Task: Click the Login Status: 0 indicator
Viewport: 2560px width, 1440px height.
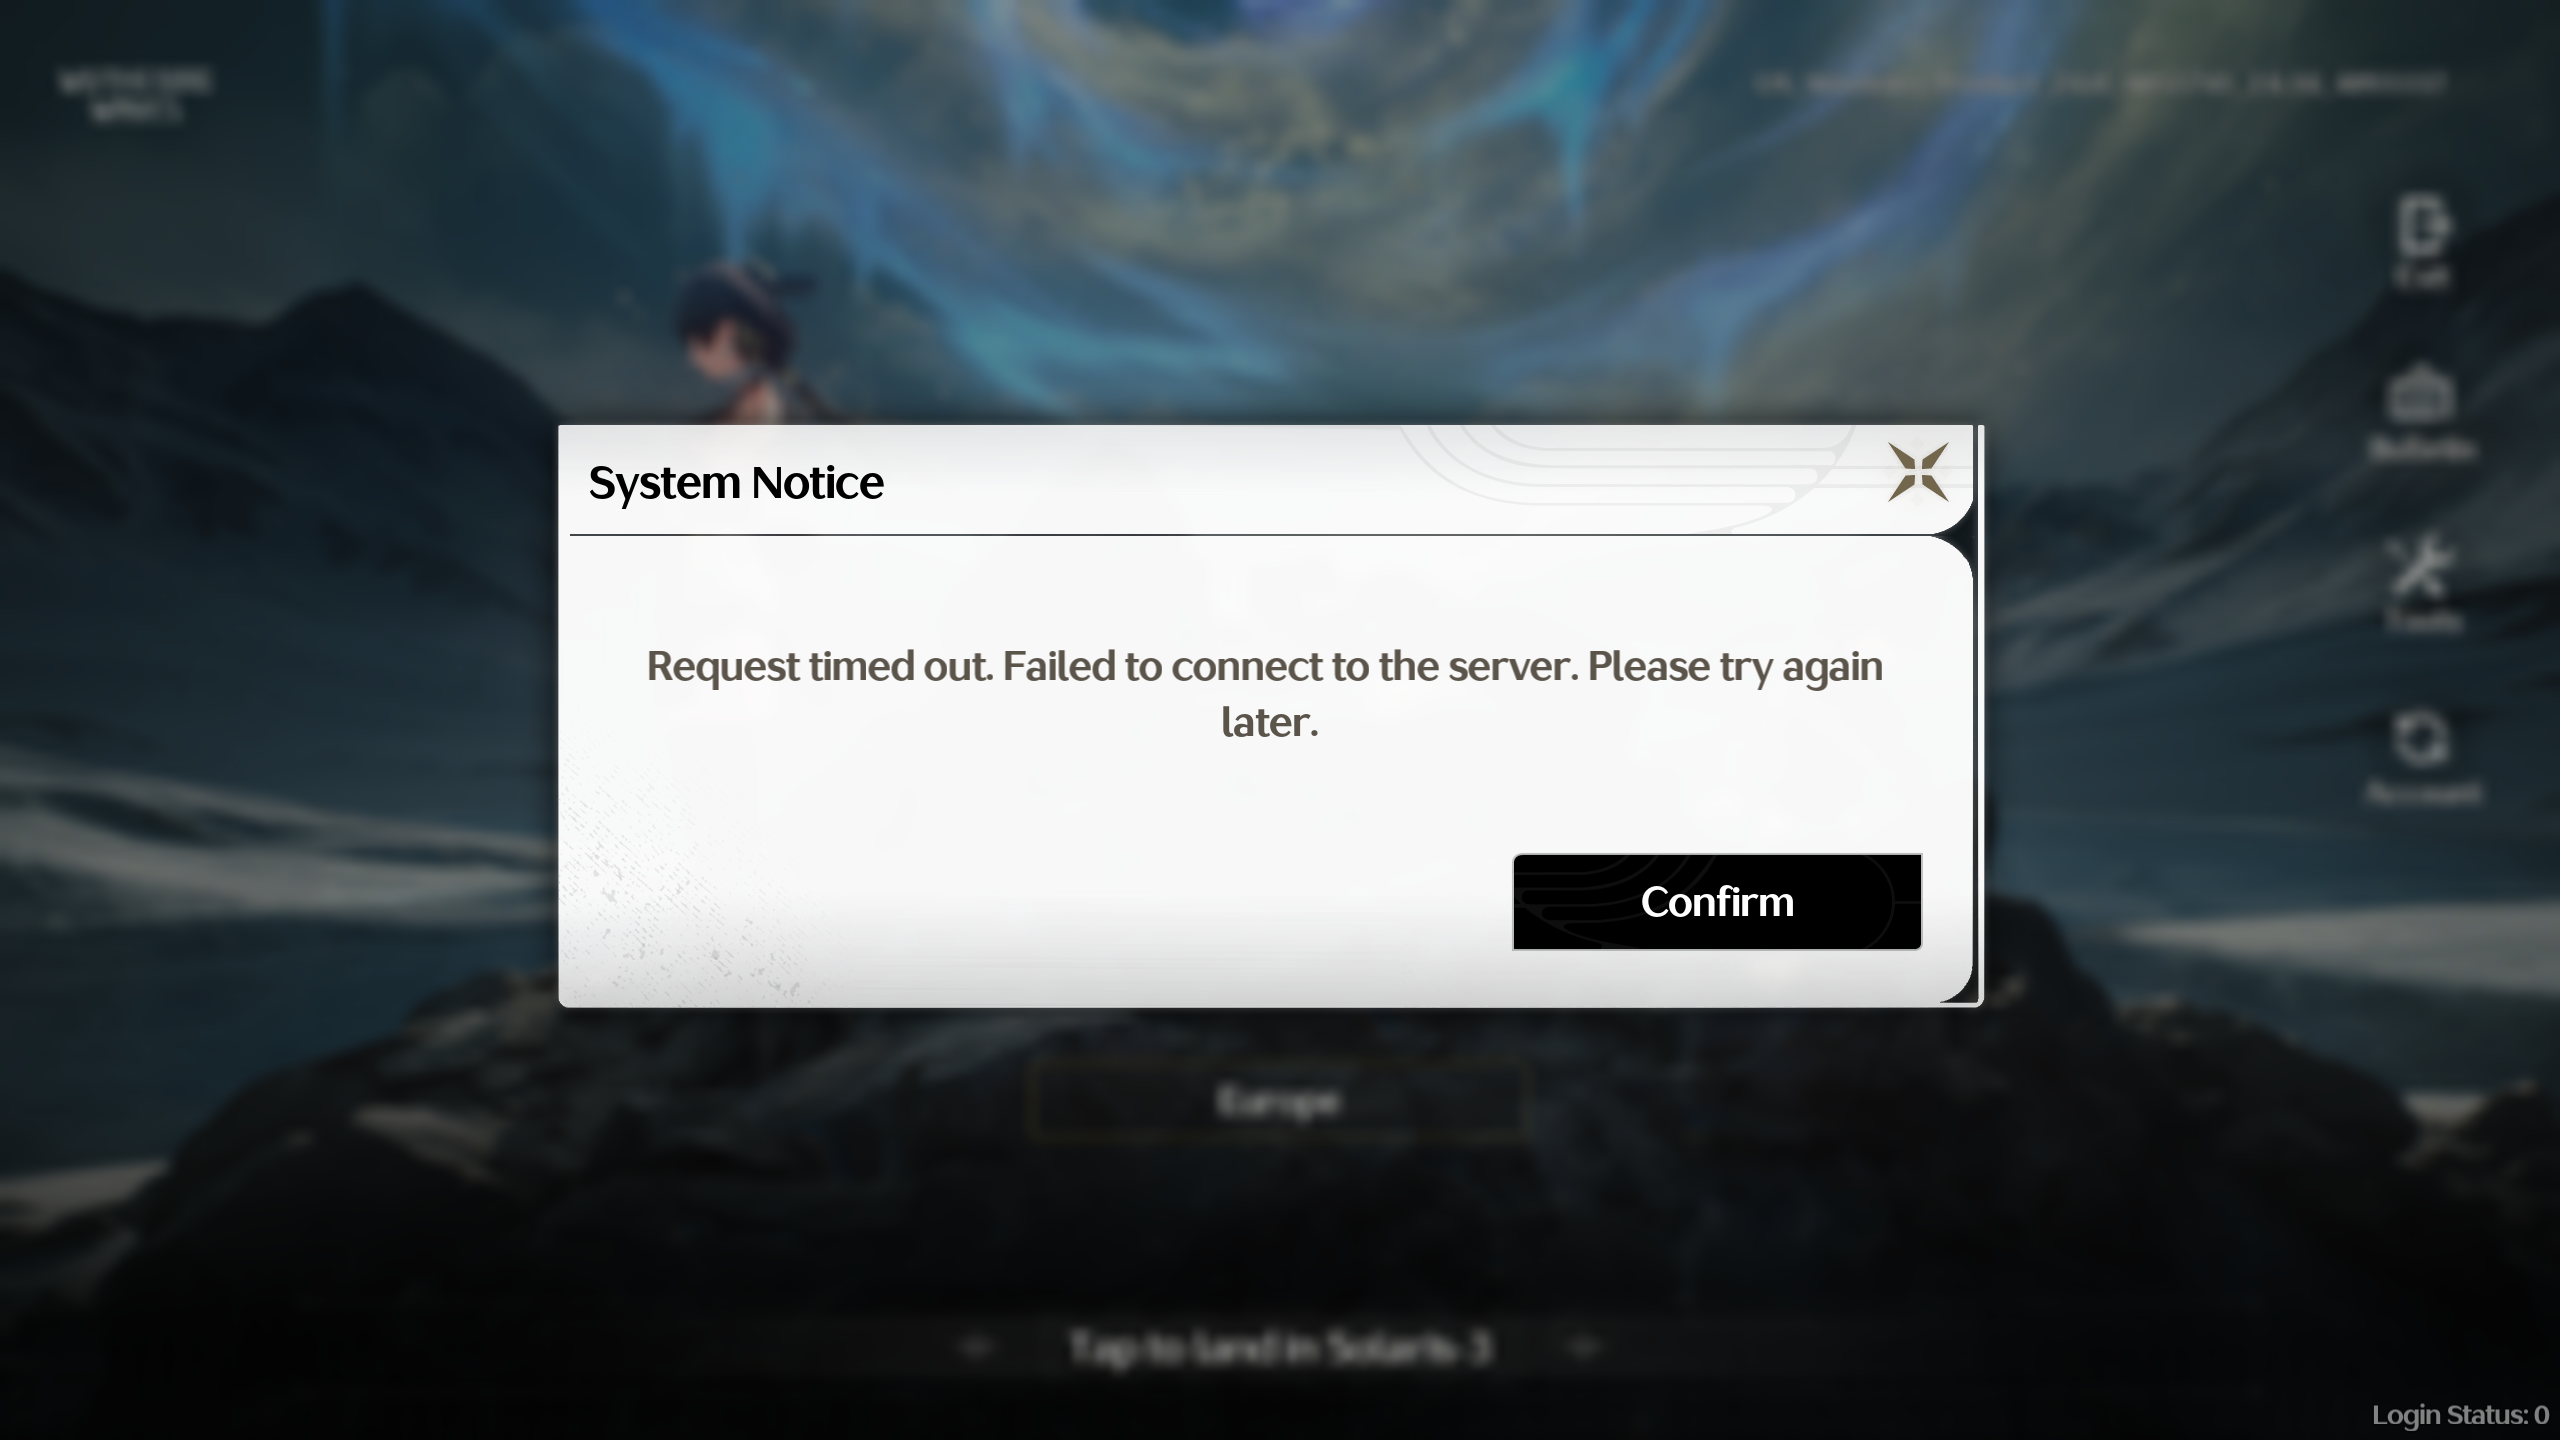Action: click(x=2460, y=1415)
